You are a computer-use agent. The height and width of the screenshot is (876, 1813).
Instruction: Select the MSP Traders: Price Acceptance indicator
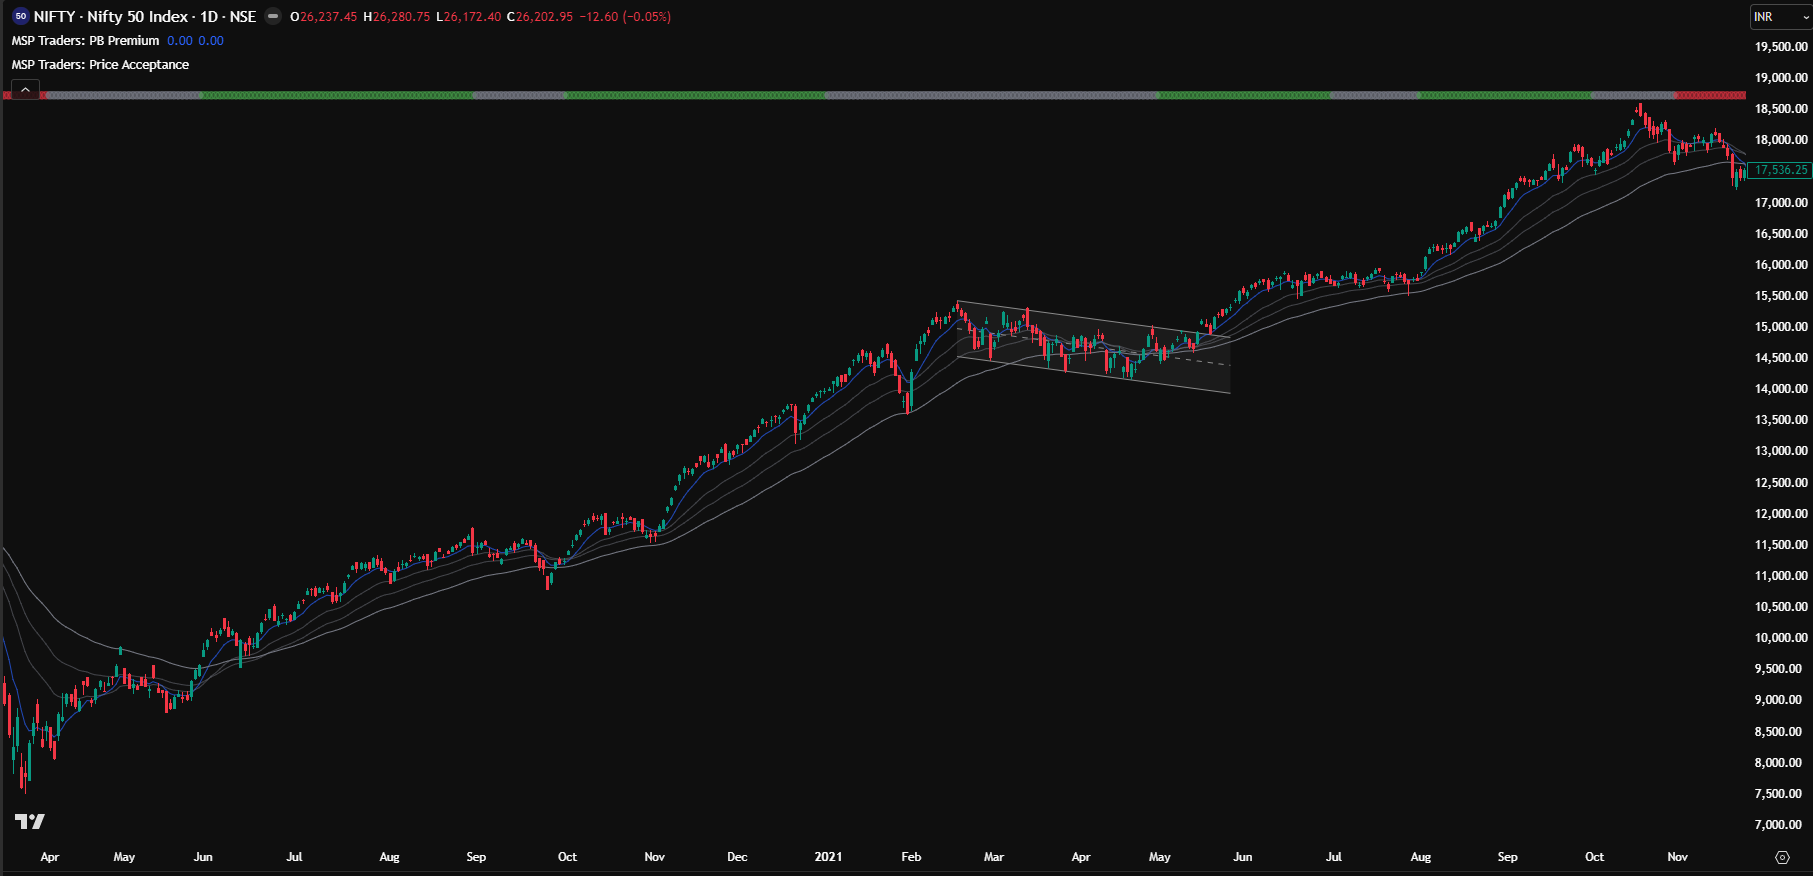point(100,65)
